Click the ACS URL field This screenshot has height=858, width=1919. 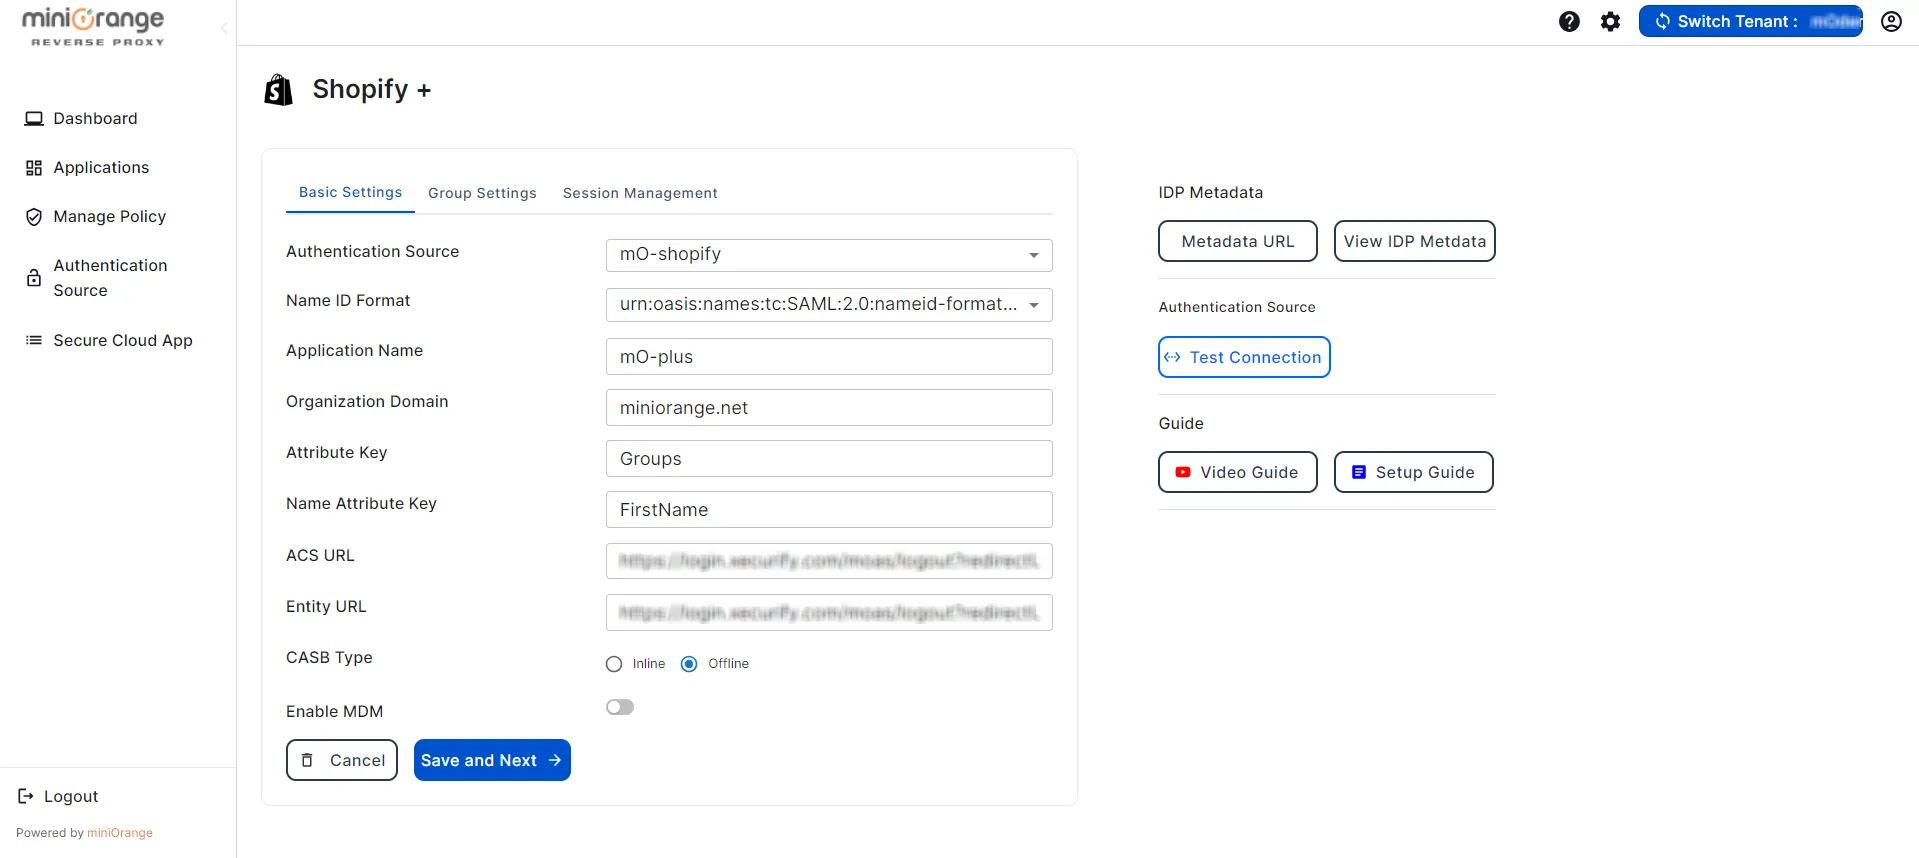[829, 561]
